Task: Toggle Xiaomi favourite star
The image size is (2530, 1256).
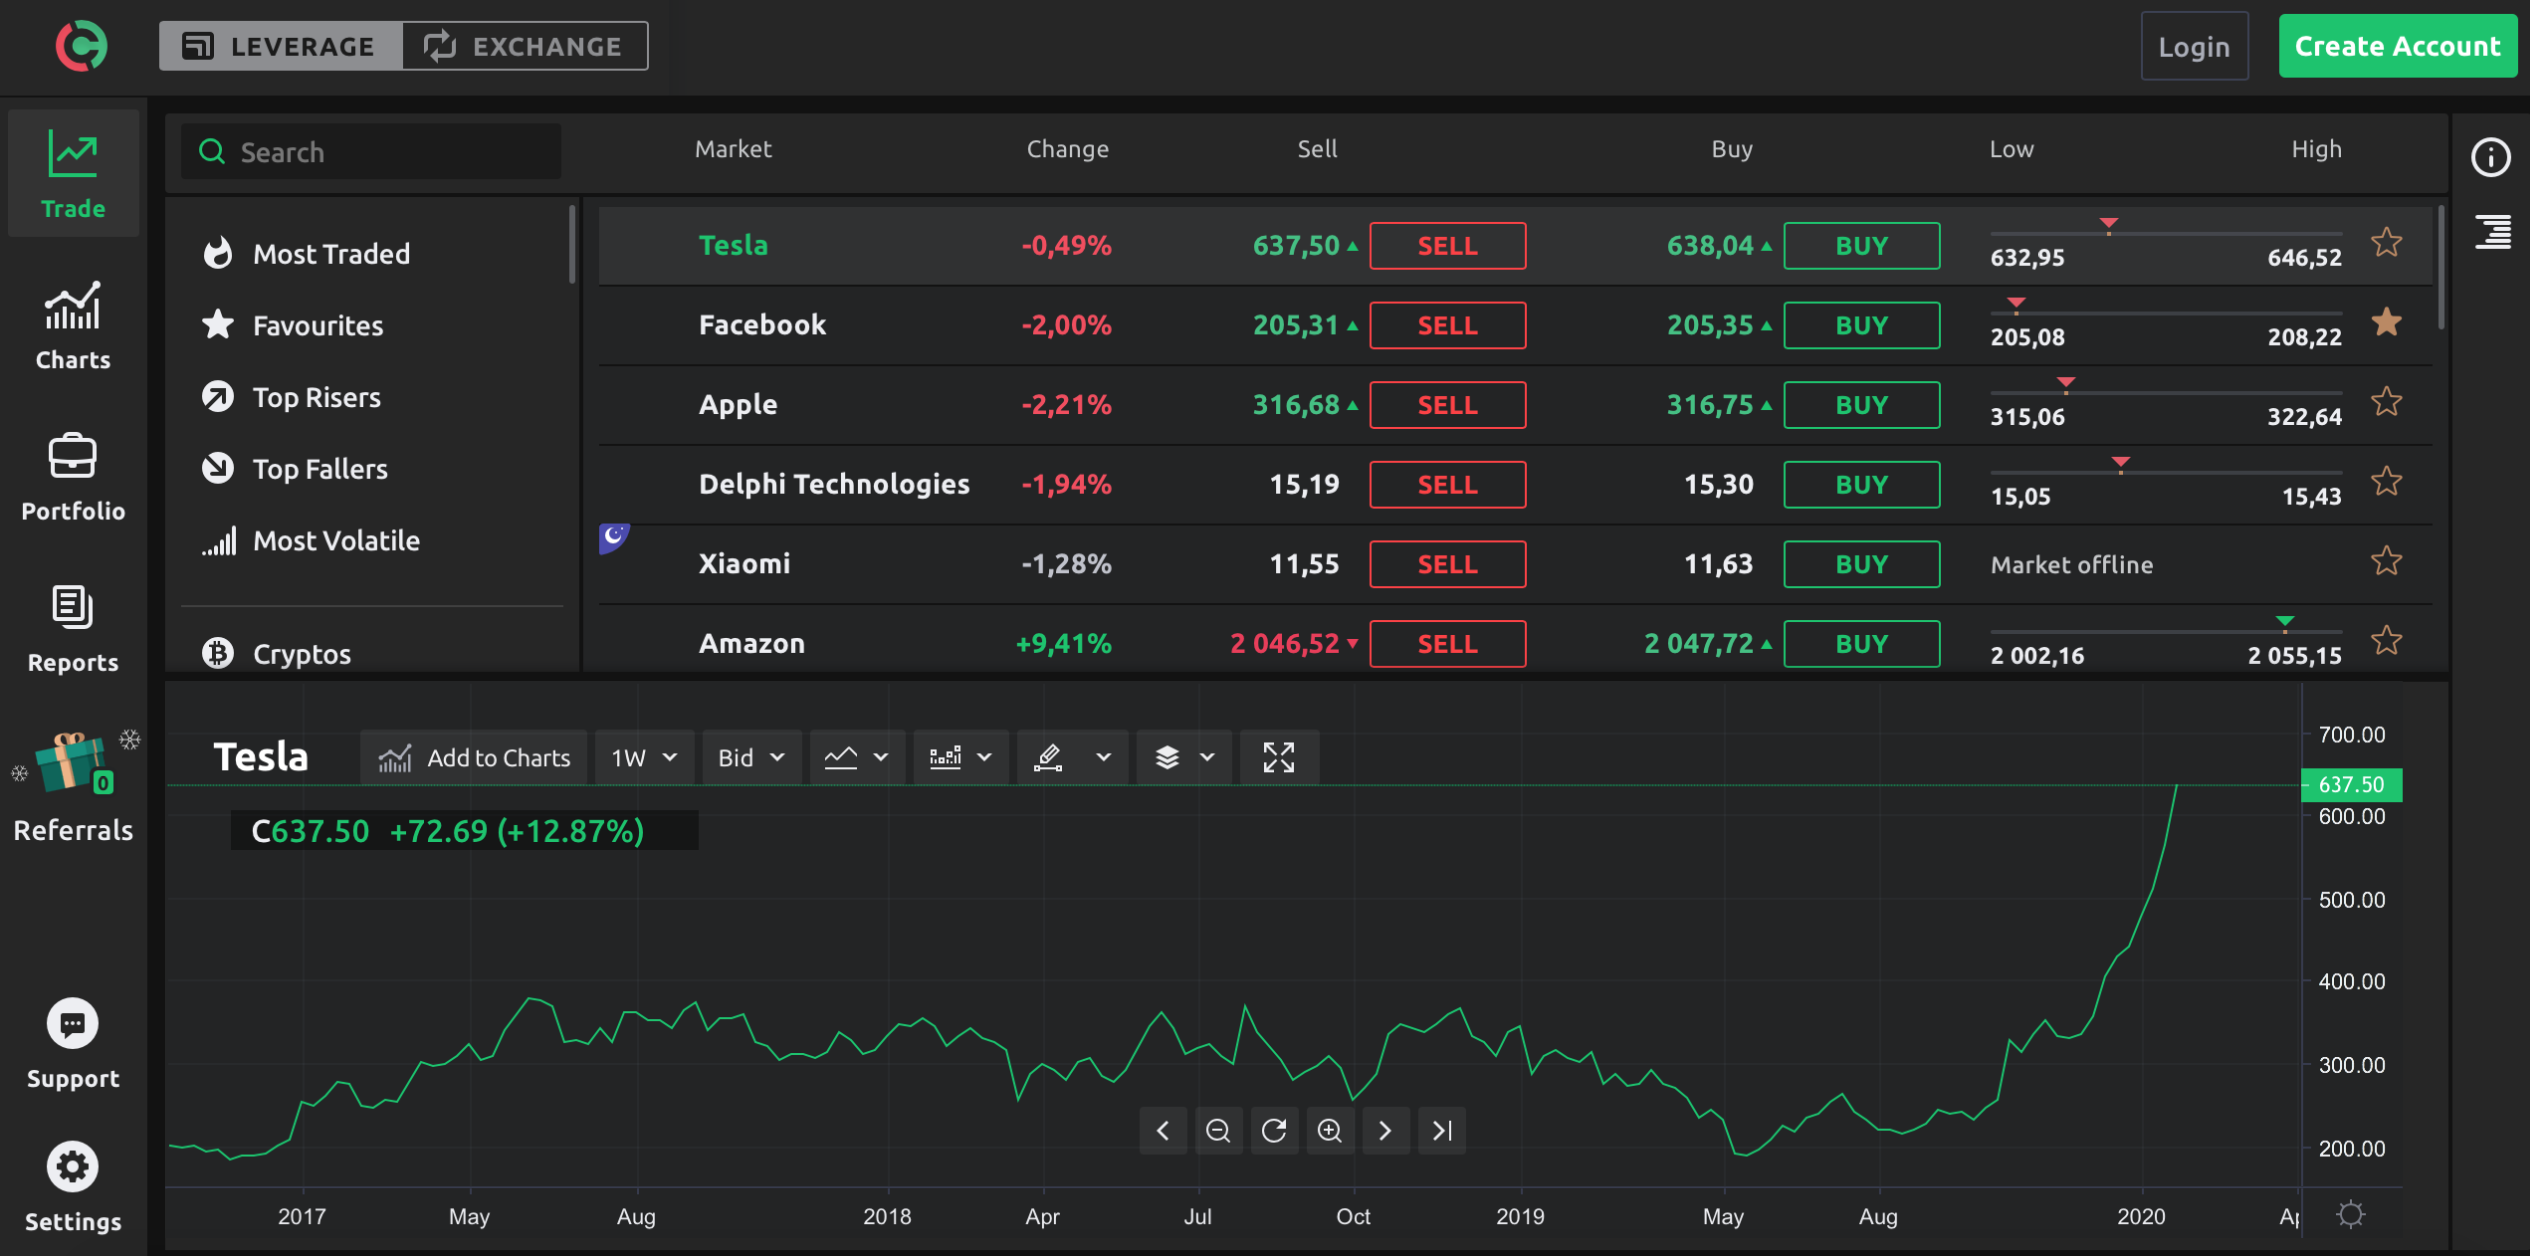Action: (x=2387, y=561)
